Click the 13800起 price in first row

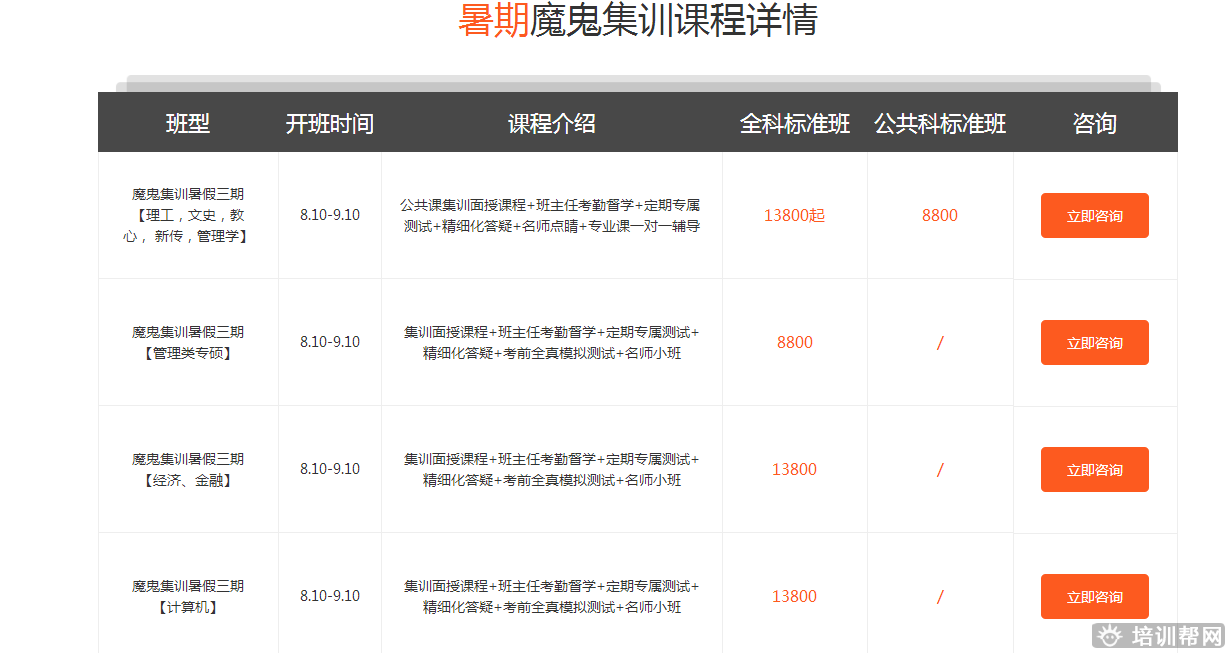pyautogui.click(x=794, y=215)
